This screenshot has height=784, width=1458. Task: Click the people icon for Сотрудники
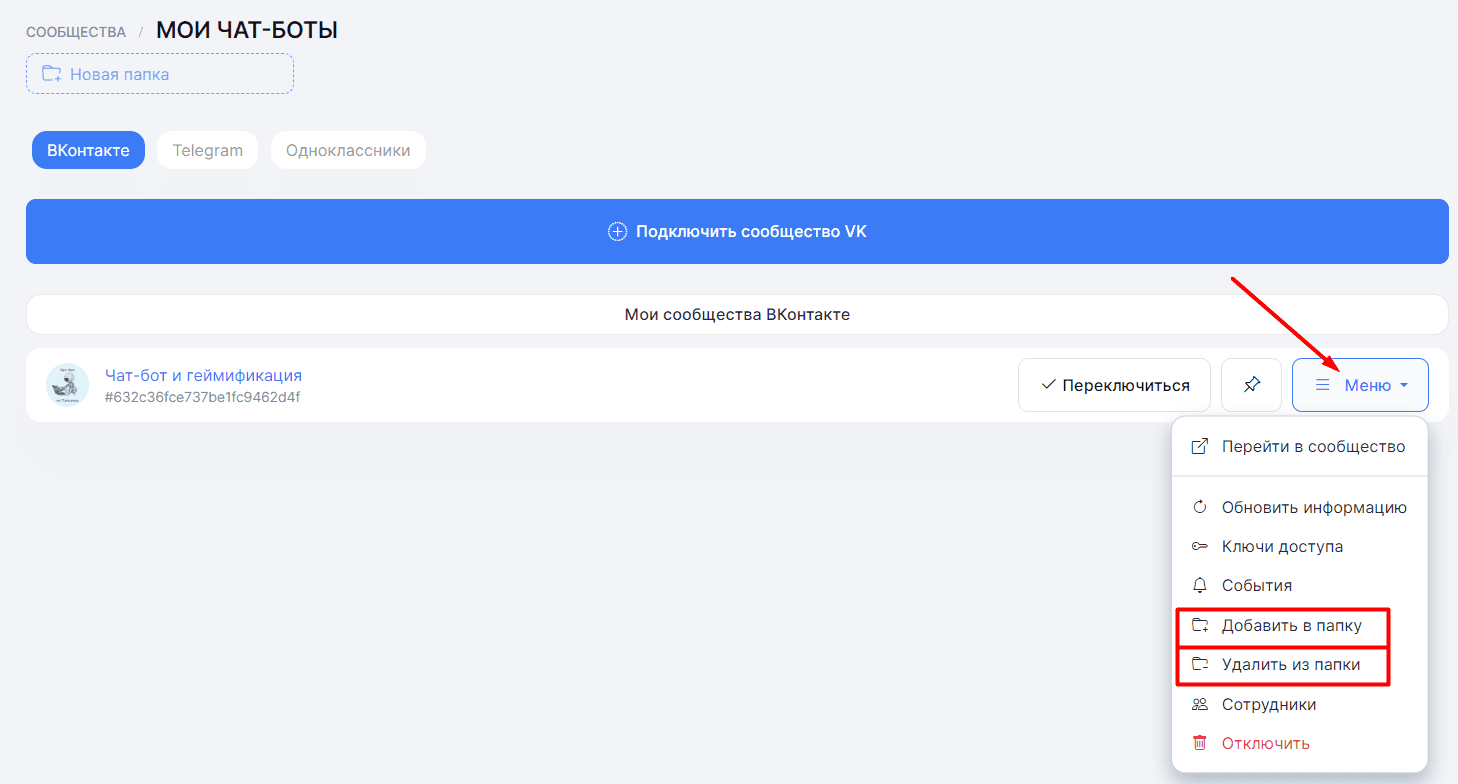point(1200,705)
